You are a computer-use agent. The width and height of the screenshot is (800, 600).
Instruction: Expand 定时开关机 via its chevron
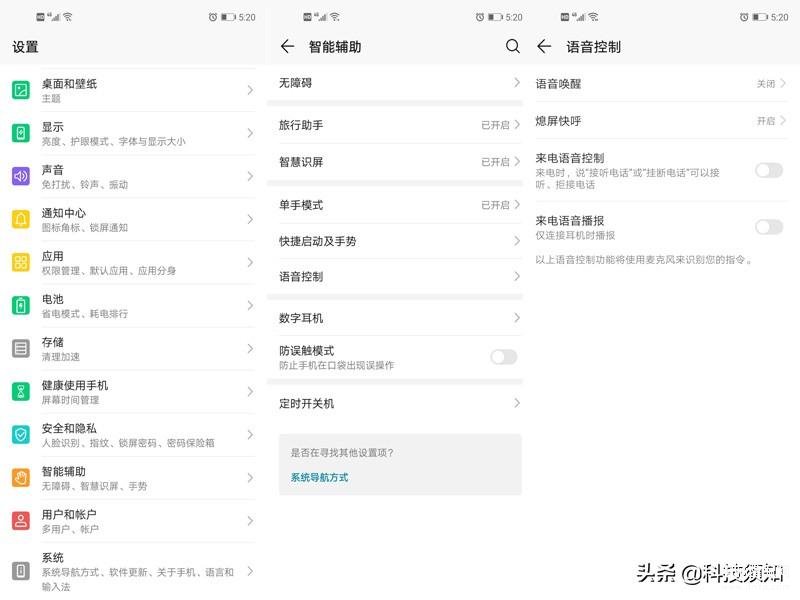click(x=517, y=403)
